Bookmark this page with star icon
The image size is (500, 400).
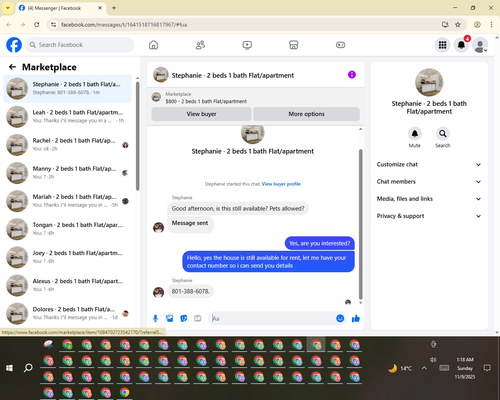click(458, 24)
